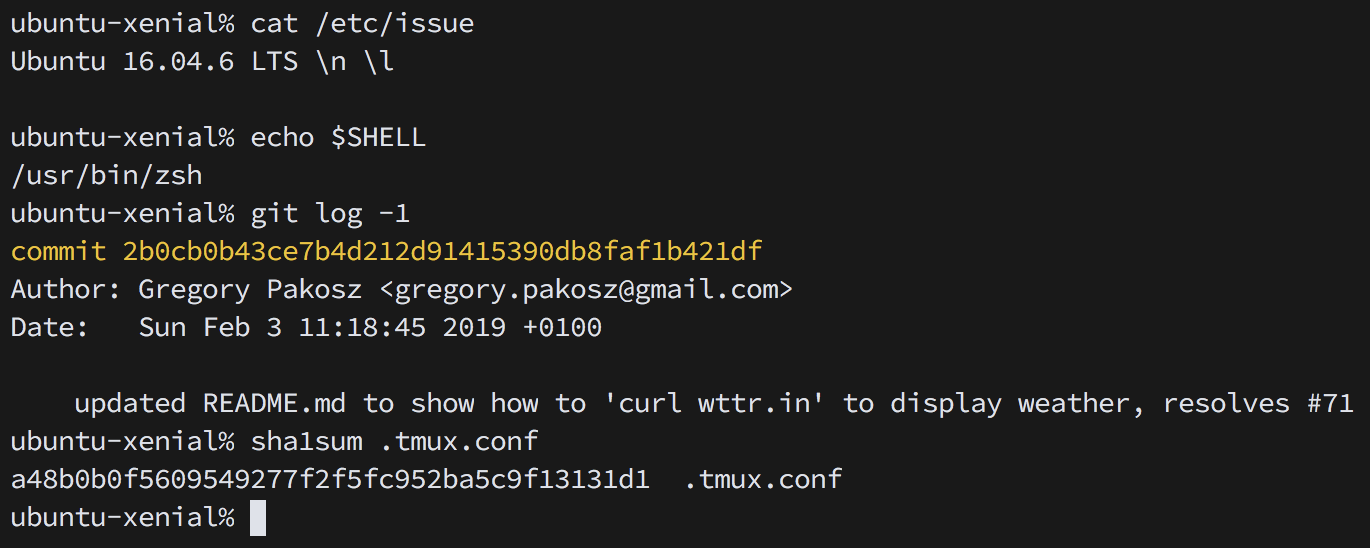Click the '.tmux.conf' filename in hash output

click(762, 480)
